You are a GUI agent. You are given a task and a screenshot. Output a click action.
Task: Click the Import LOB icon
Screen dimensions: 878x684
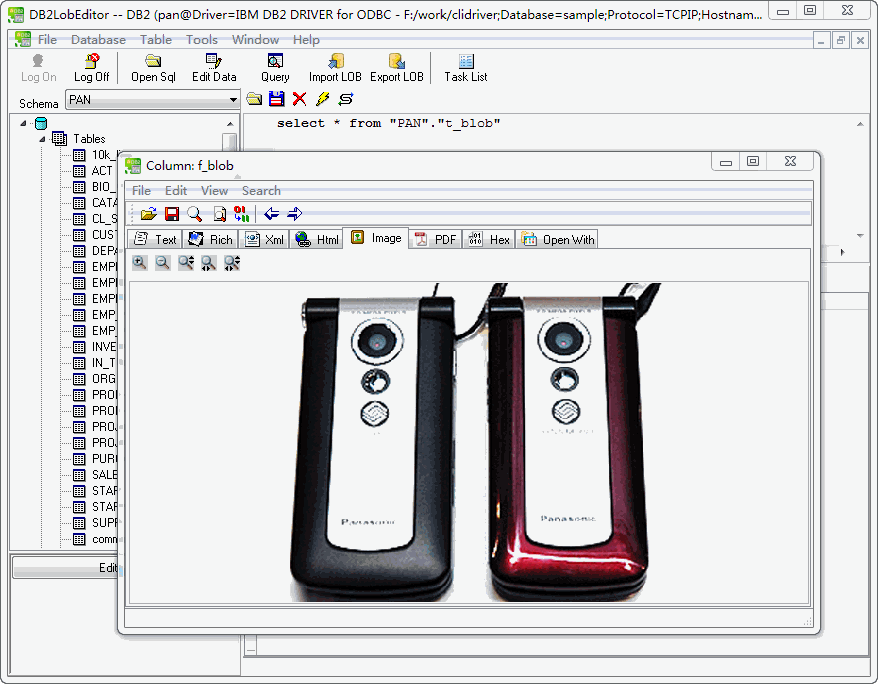[335, 68]
